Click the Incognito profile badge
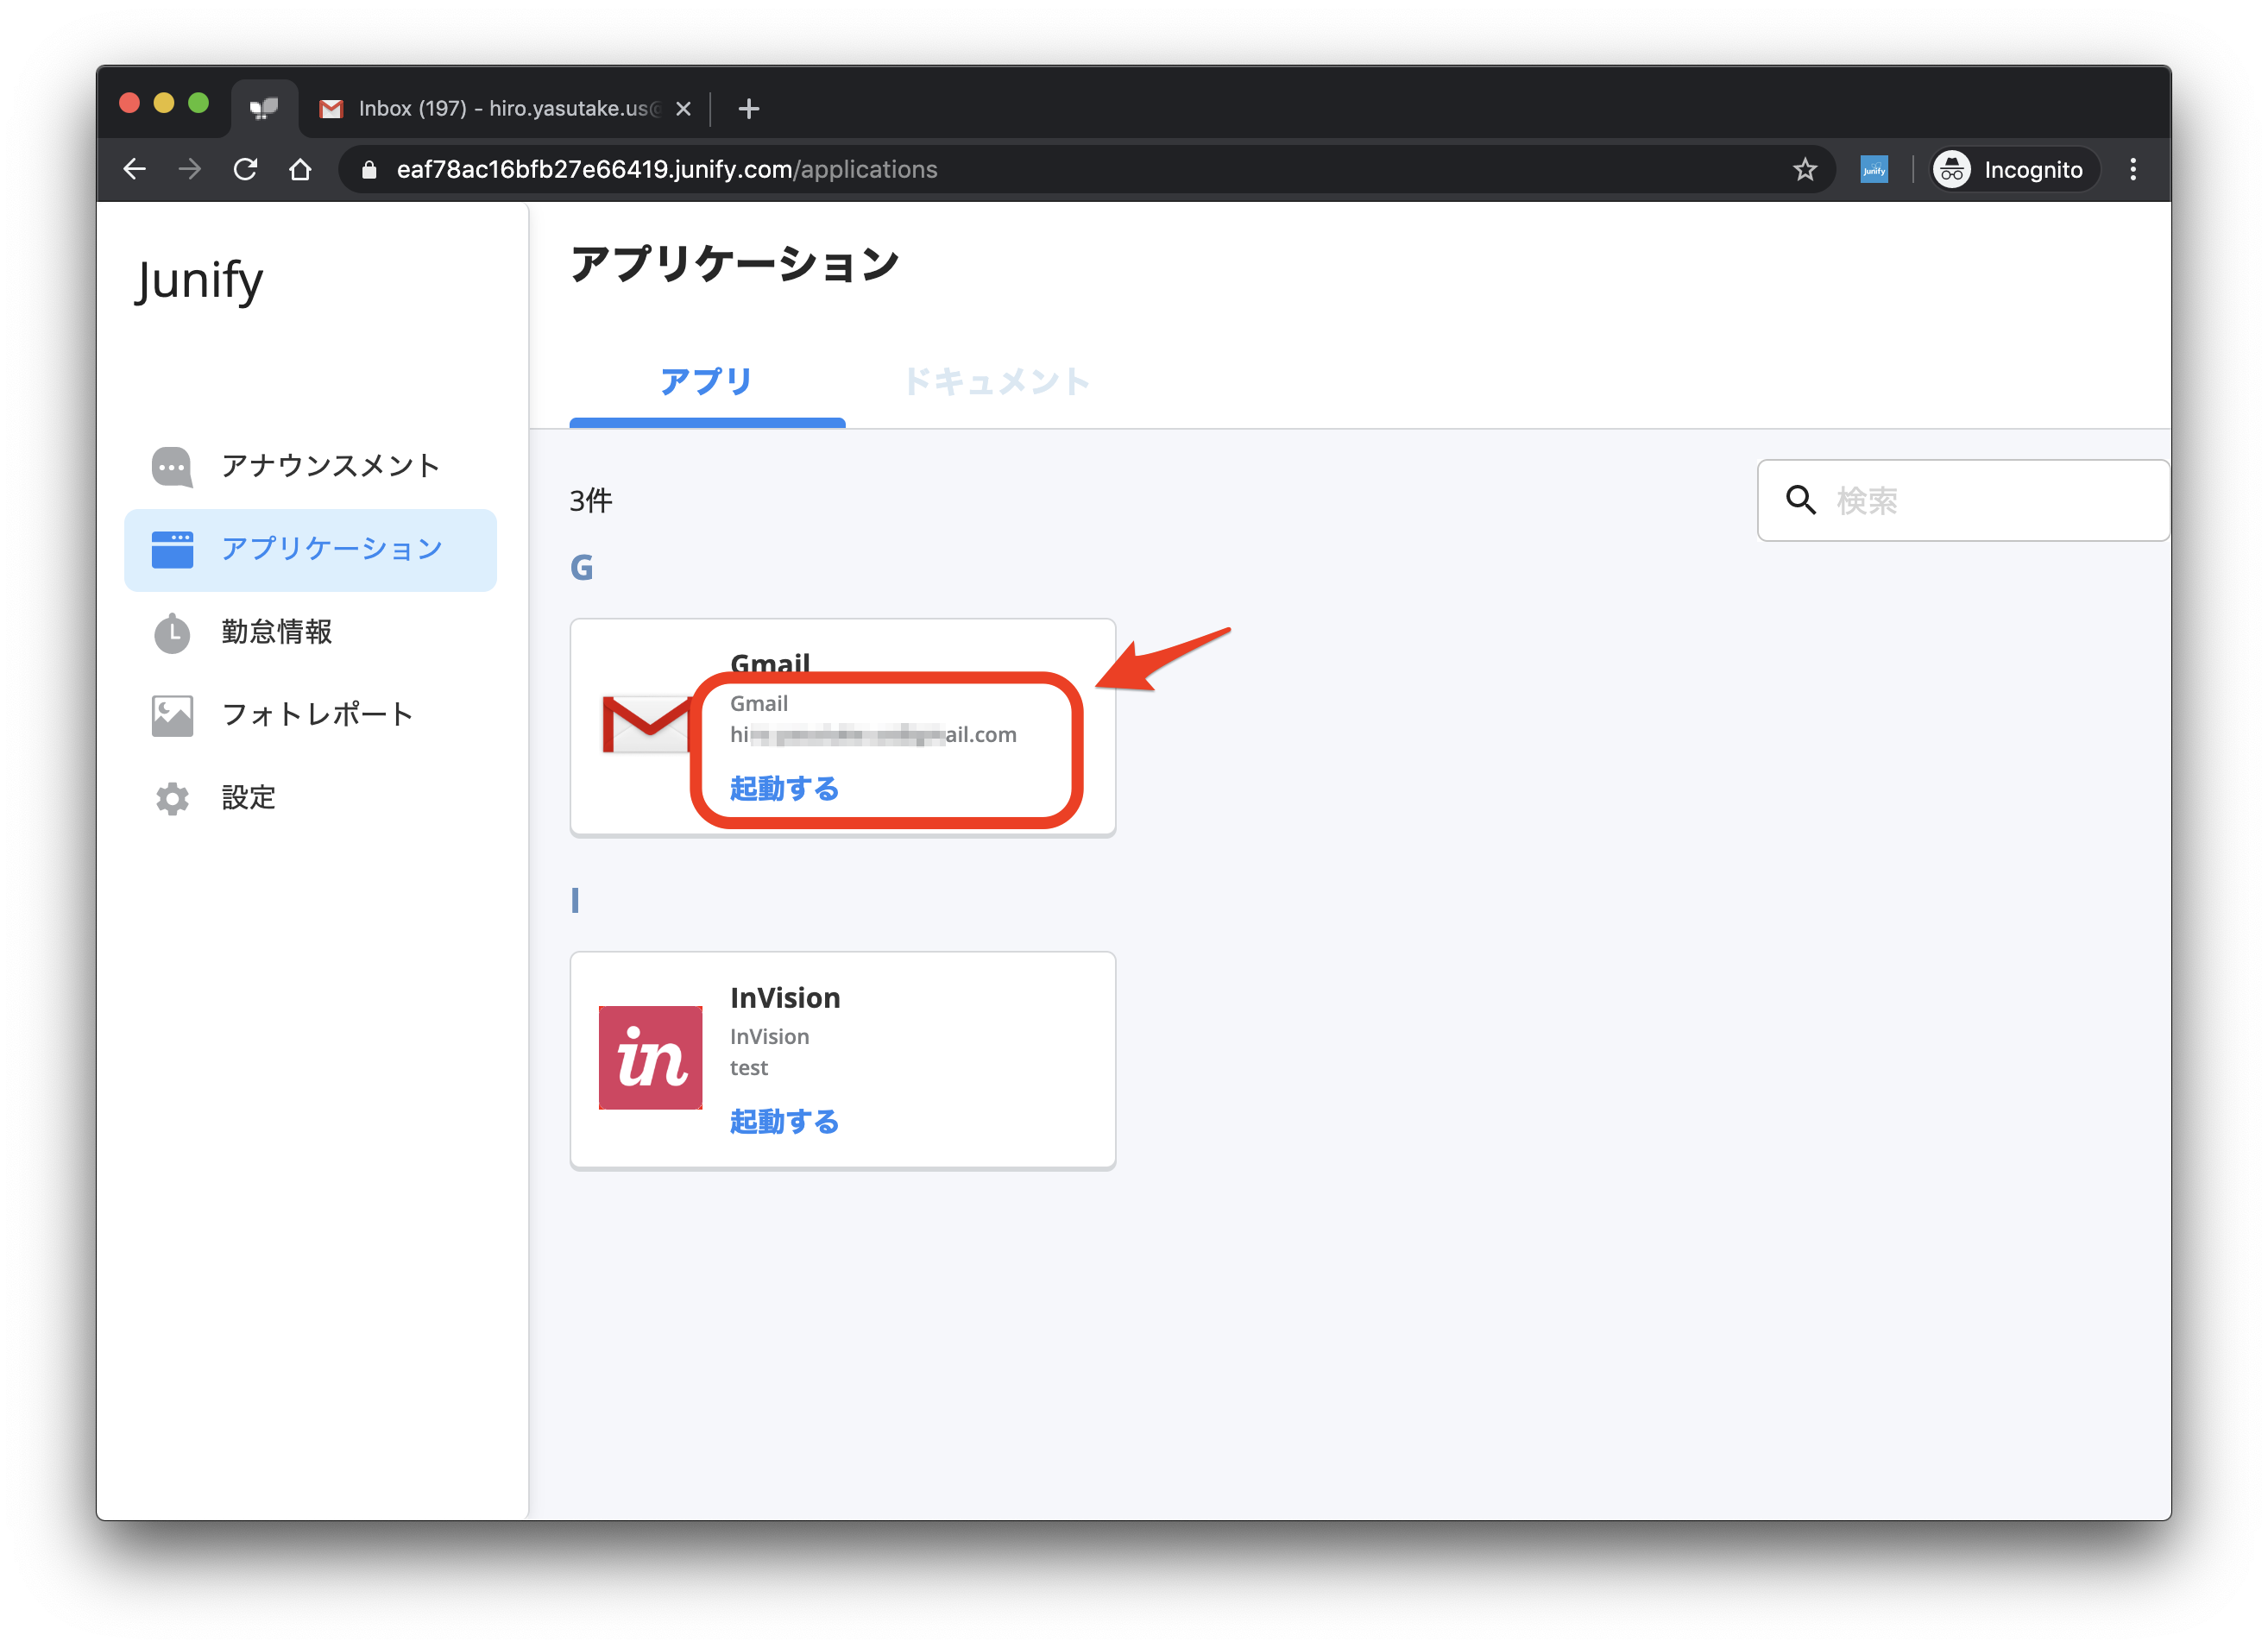This screenshot has height=1648, width=2268. 2011,169
